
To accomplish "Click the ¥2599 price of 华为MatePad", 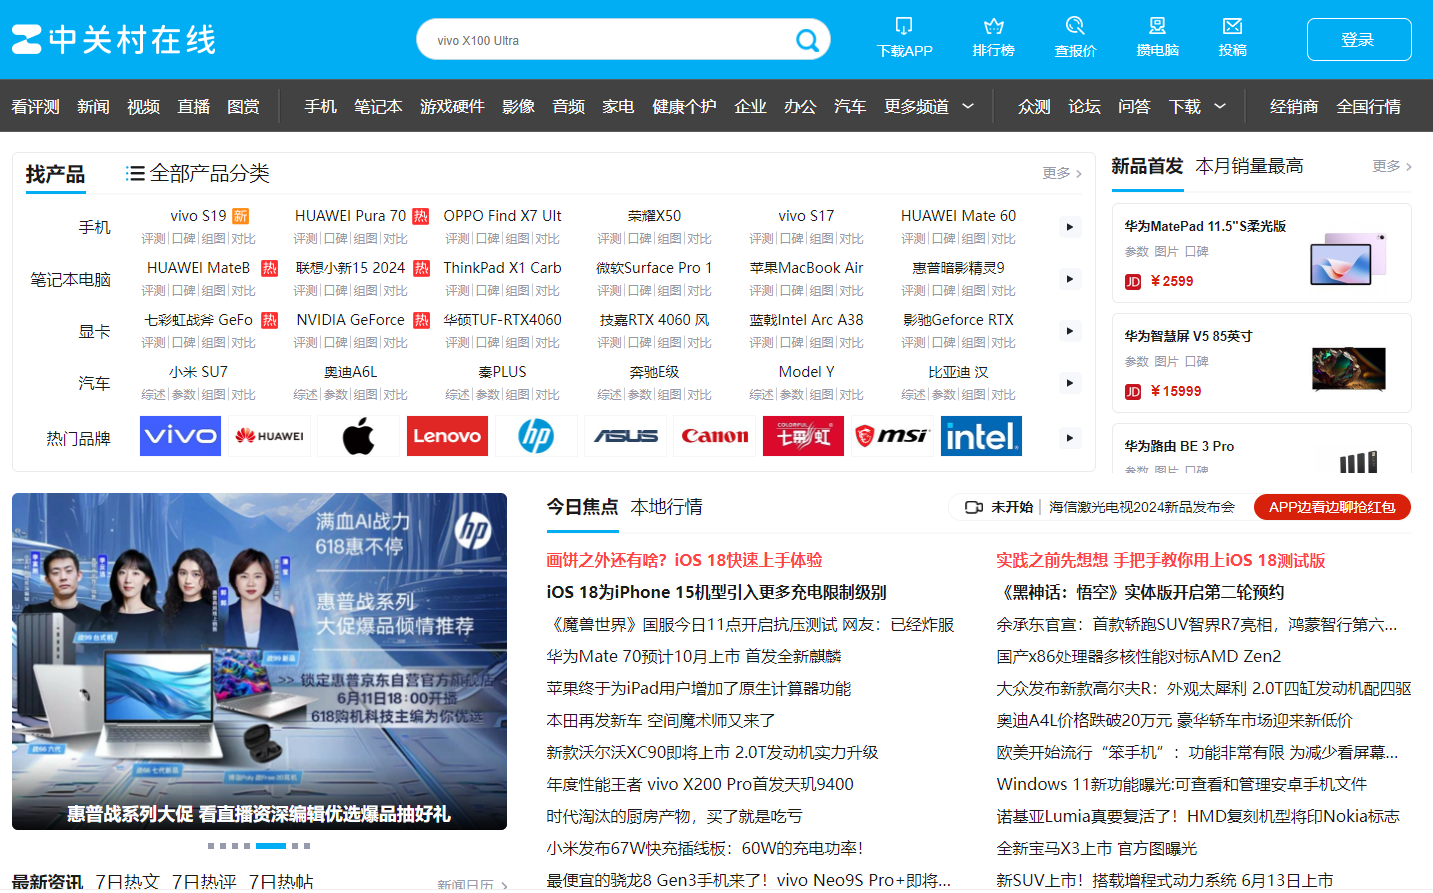I will click(1171, 282).
